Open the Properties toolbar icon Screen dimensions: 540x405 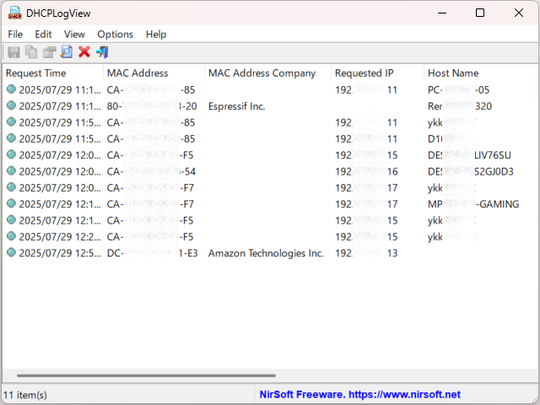coord(49,52)
